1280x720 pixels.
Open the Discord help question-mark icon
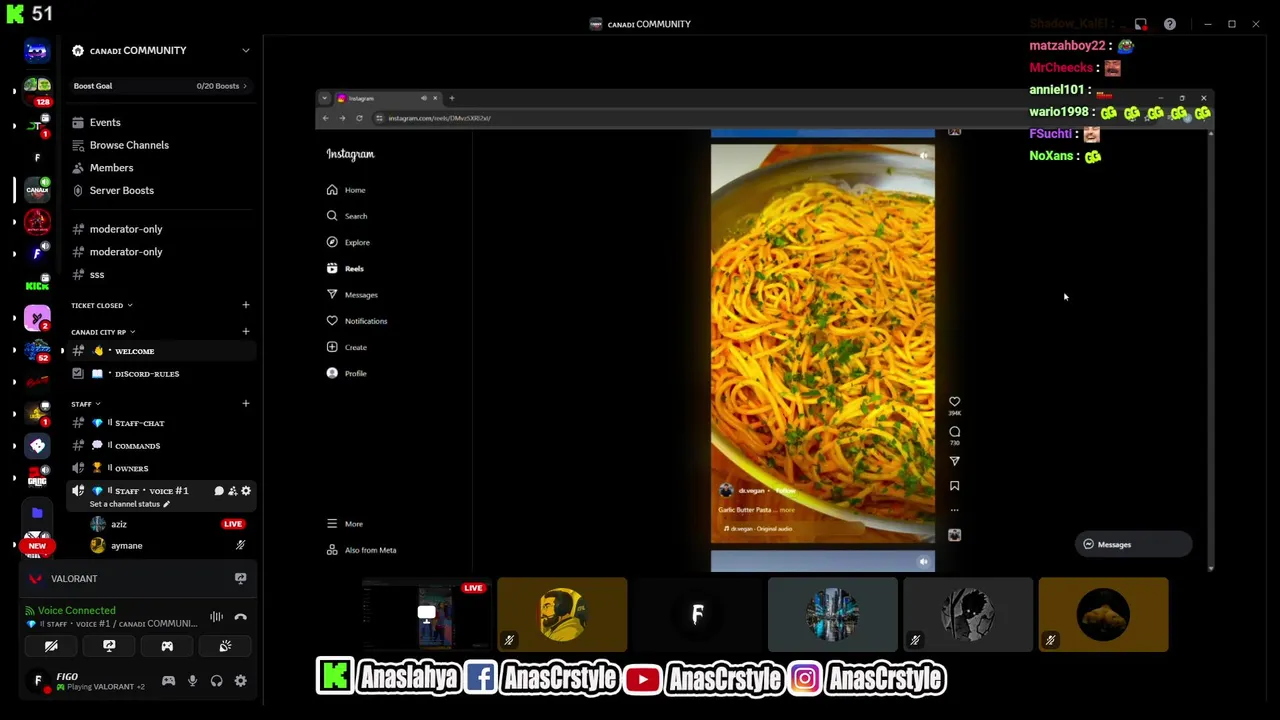1170,24
